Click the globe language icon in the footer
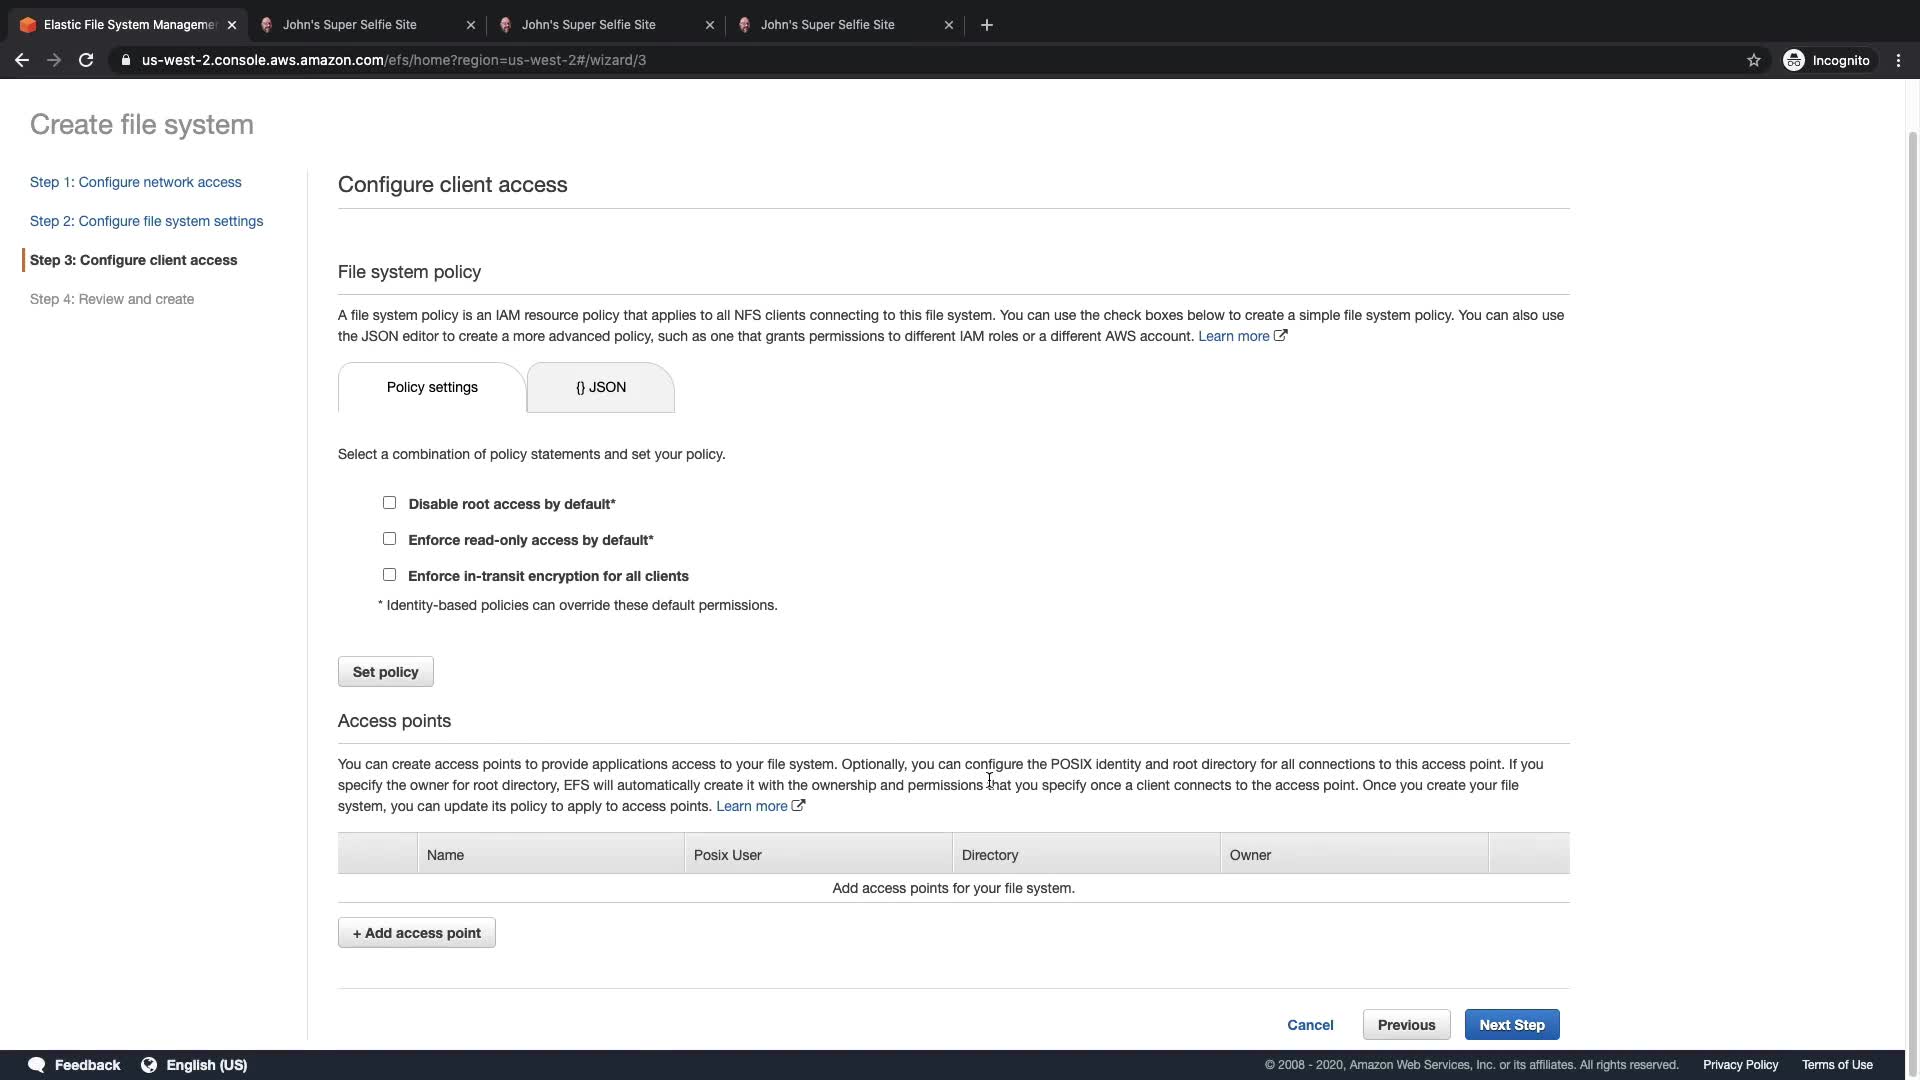This screenshot has width=1920, height=1080. (x=149, y=1065)
